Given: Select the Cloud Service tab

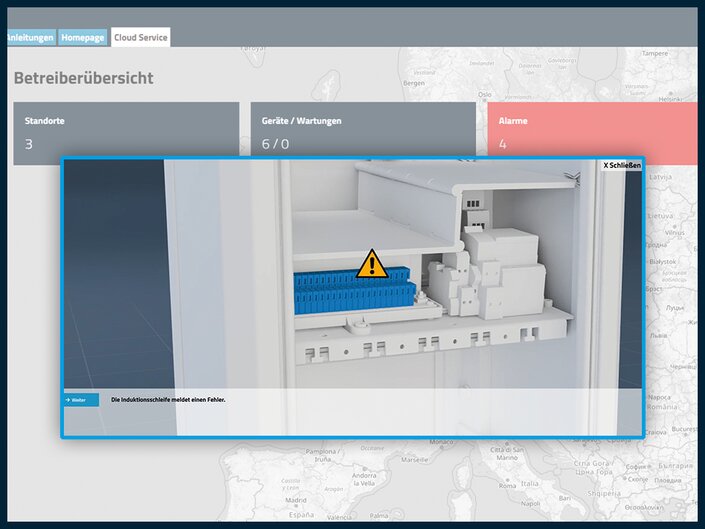Looking at the screenshot, I should click(x=141, y=37).
